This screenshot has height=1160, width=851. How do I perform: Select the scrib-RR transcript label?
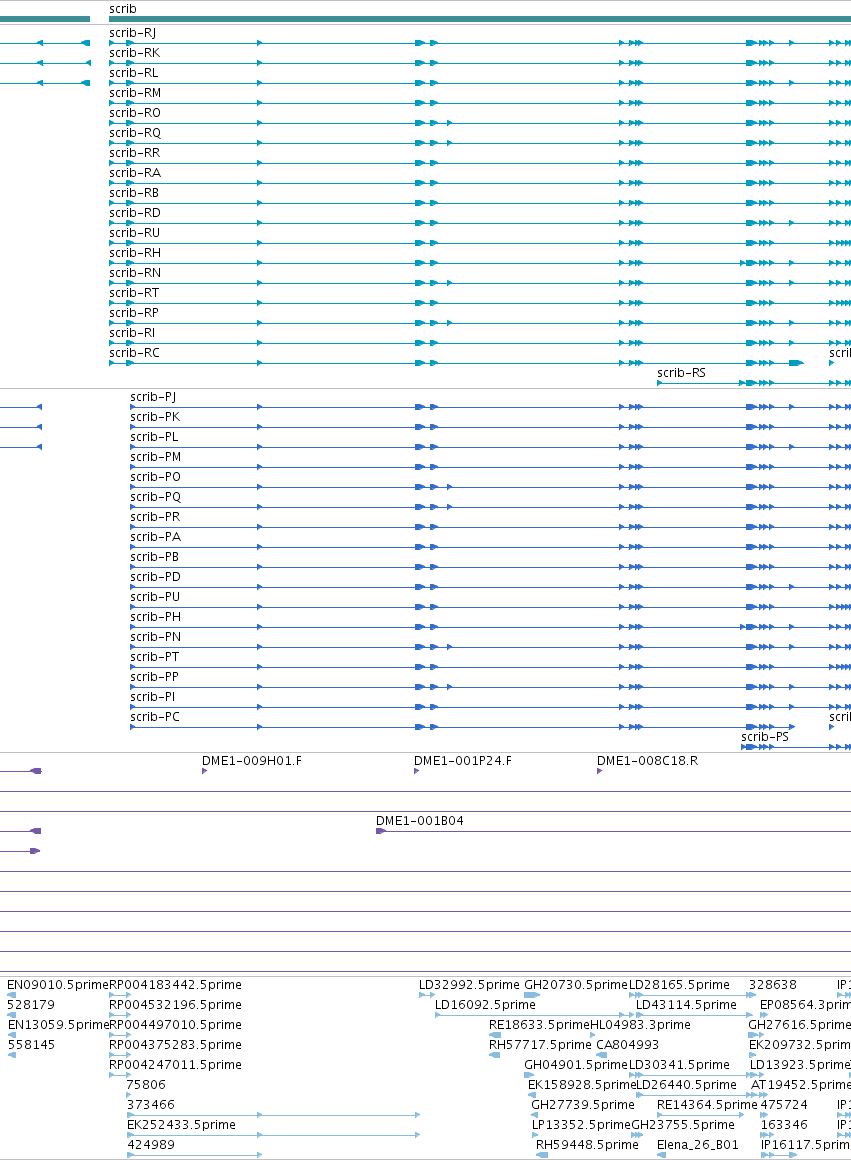click(134, 152)
